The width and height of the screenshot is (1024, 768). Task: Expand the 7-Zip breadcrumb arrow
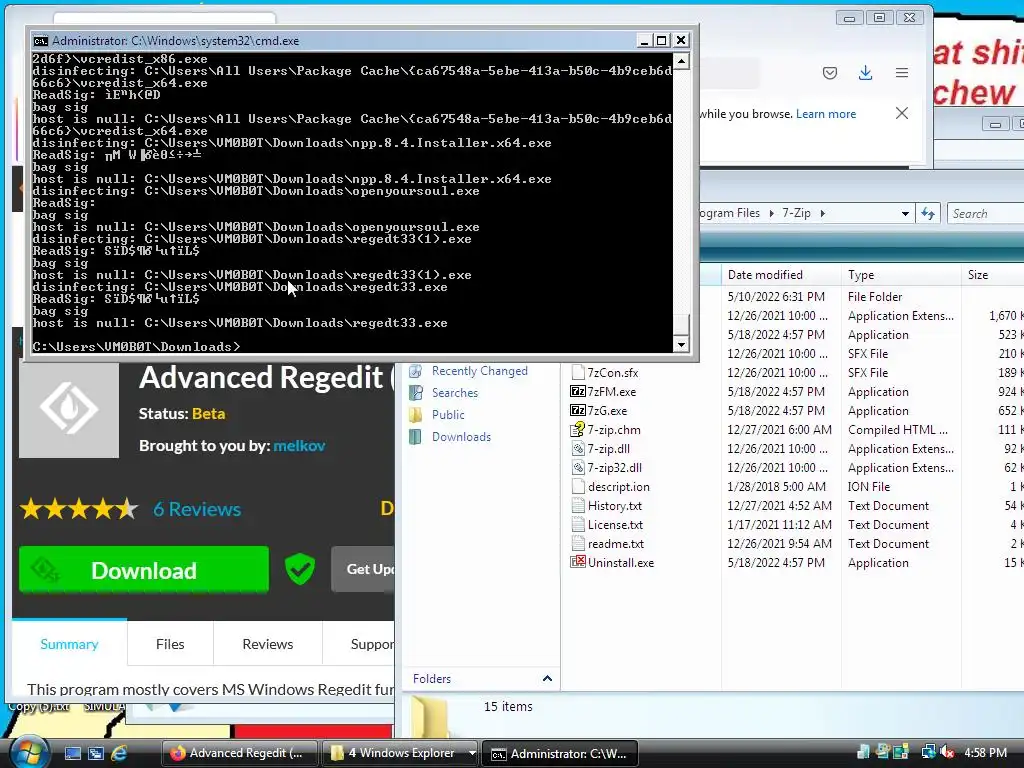tap(822, 214)
